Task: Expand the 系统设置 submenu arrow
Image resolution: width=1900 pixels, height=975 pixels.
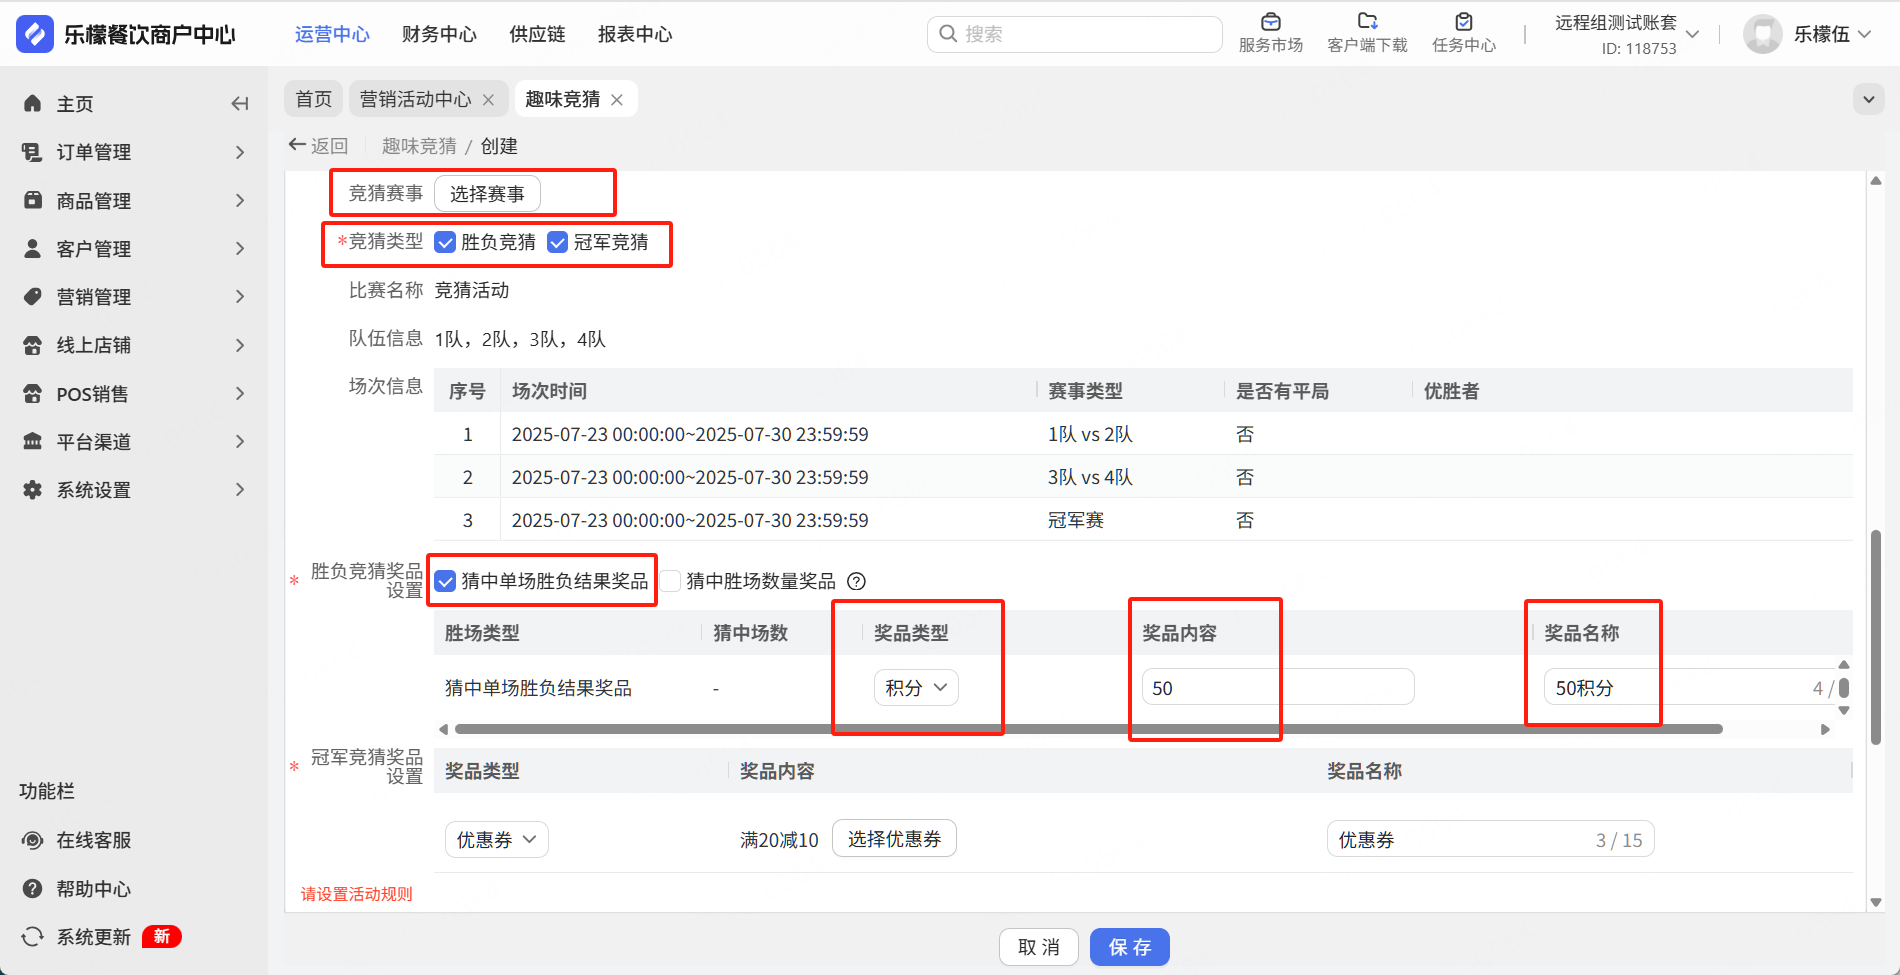Action: tap(240, 490)
